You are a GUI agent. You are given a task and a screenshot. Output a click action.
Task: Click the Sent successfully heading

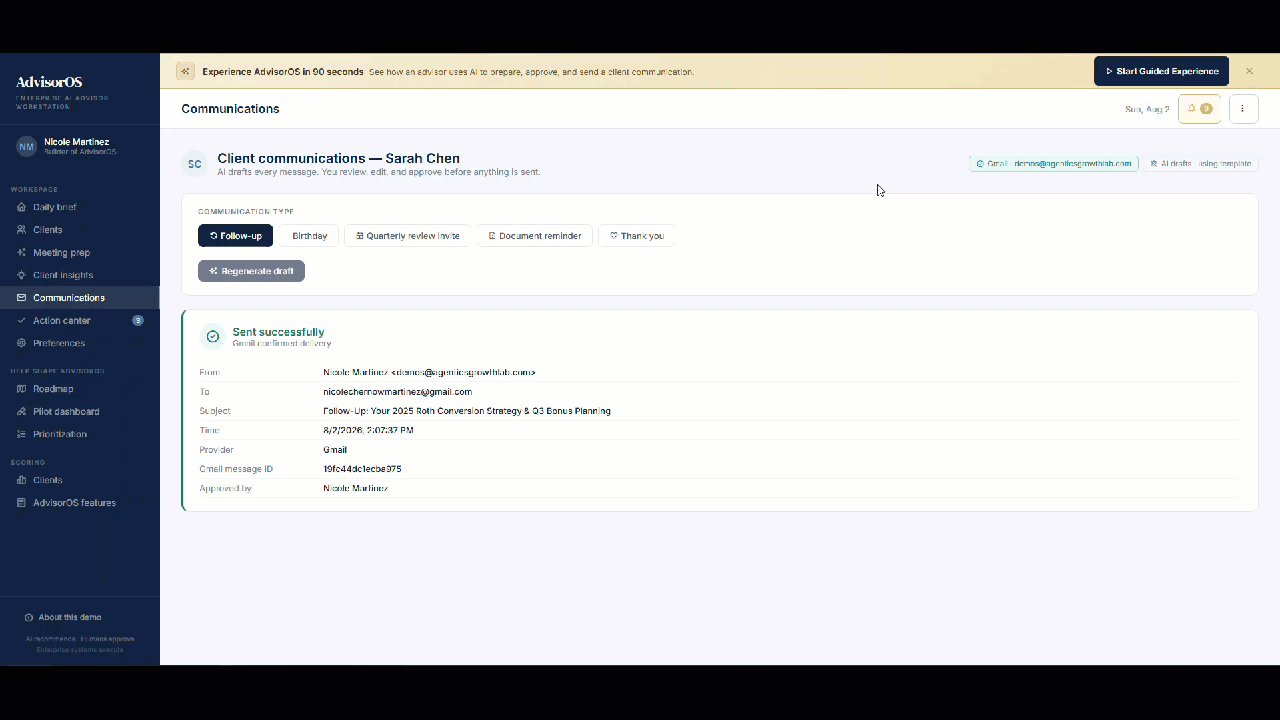click(x=278, y=332)
